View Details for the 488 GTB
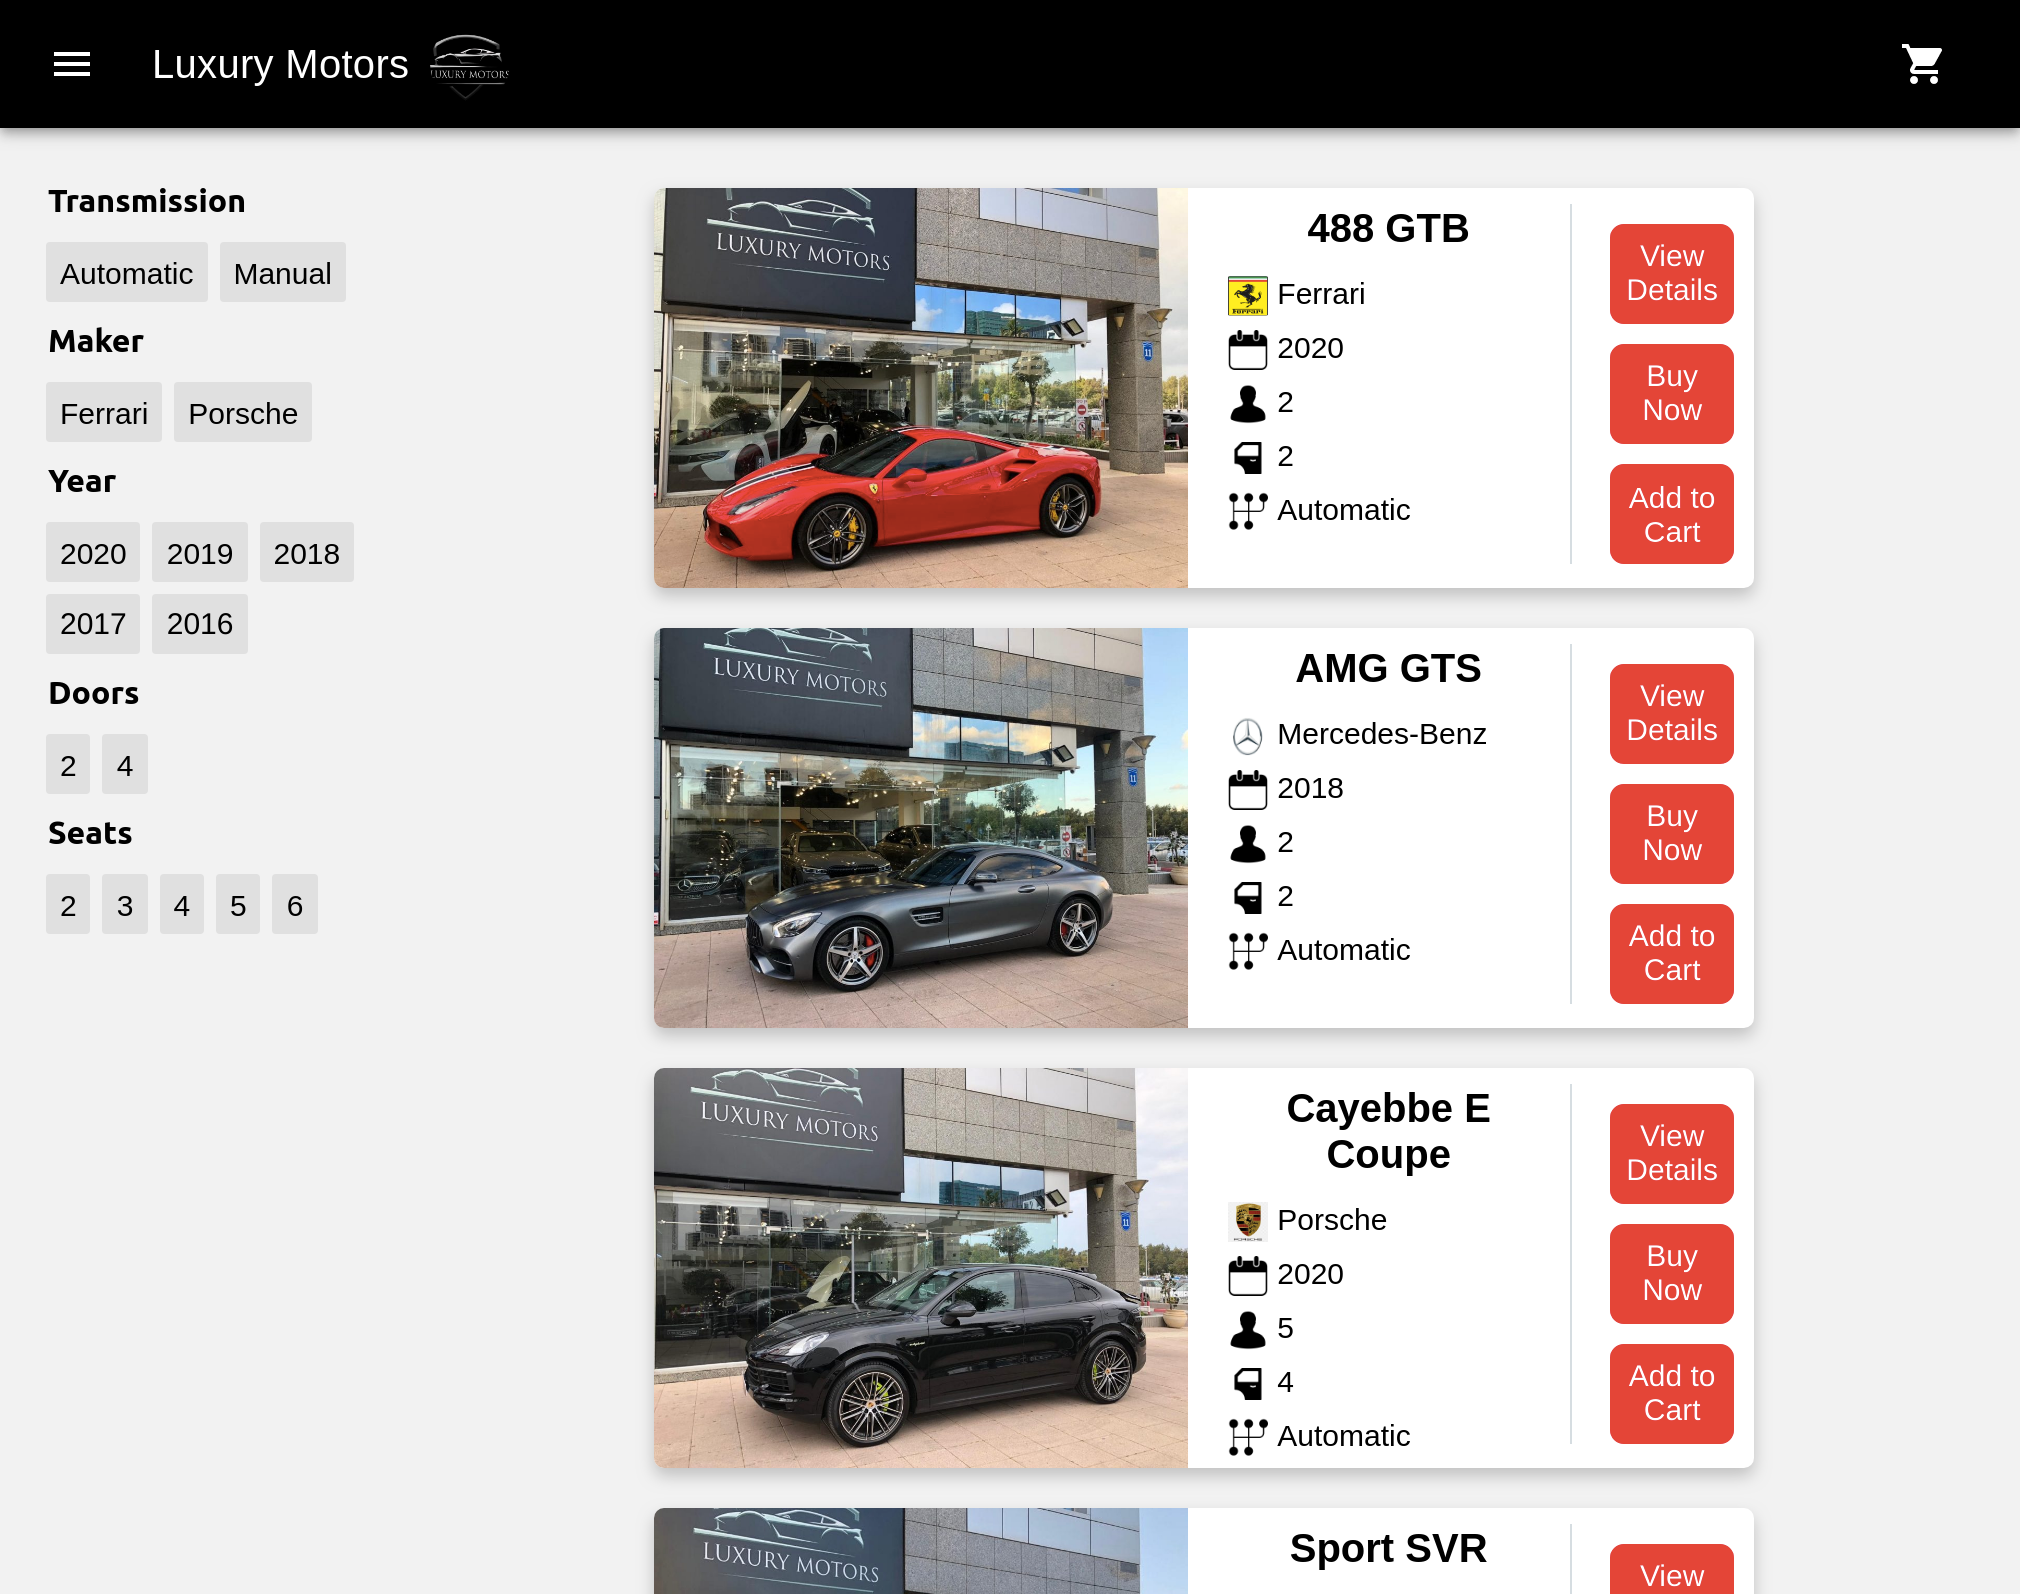The height and width of the screenshot is (1594, 2020). 1672,274
